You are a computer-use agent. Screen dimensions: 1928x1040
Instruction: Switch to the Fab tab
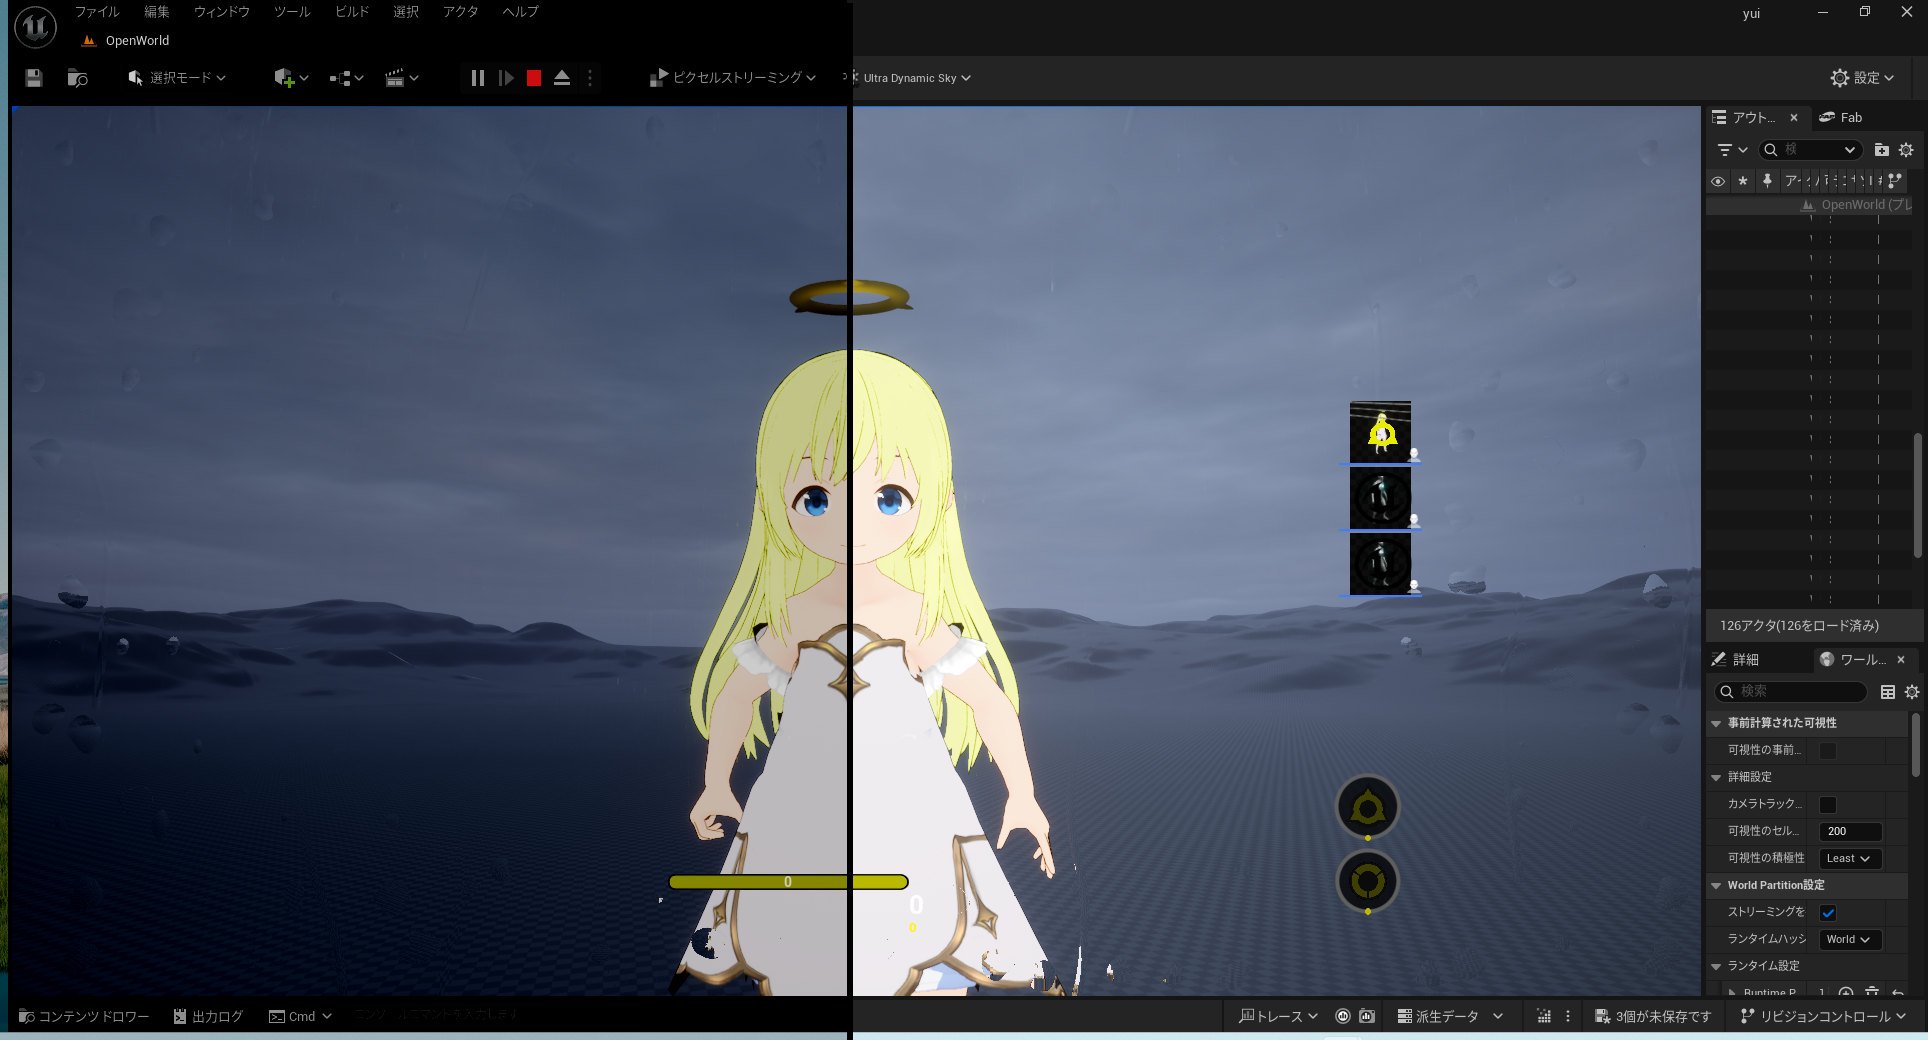point(1840,118)
